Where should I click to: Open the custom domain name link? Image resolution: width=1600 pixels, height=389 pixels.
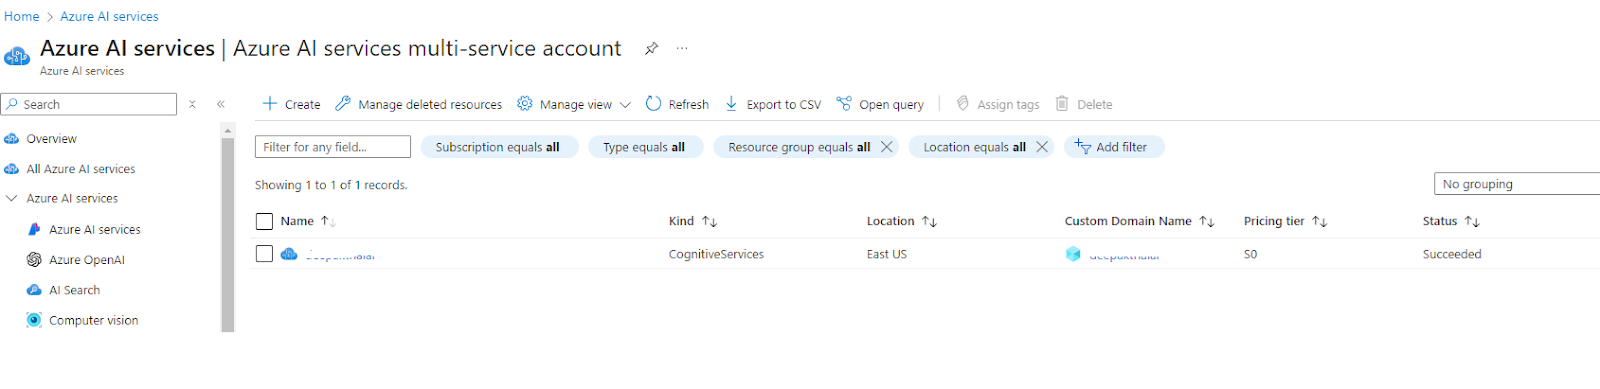[1124, 255]
